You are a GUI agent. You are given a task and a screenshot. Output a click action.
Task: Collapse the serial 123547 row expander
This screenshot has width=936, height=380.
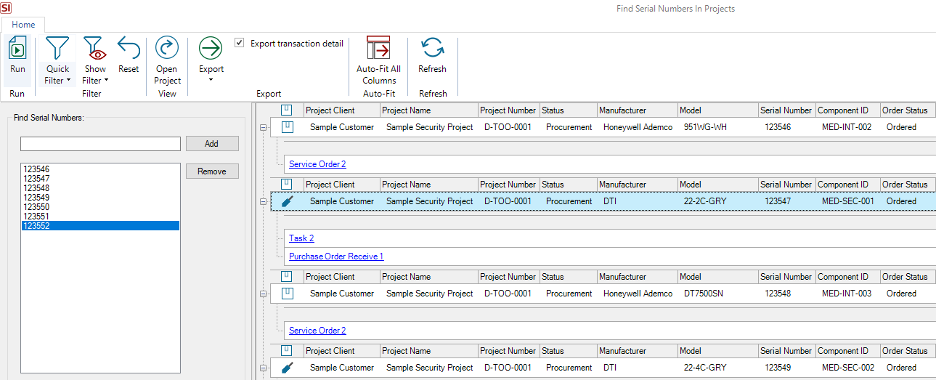coord(263,202)
